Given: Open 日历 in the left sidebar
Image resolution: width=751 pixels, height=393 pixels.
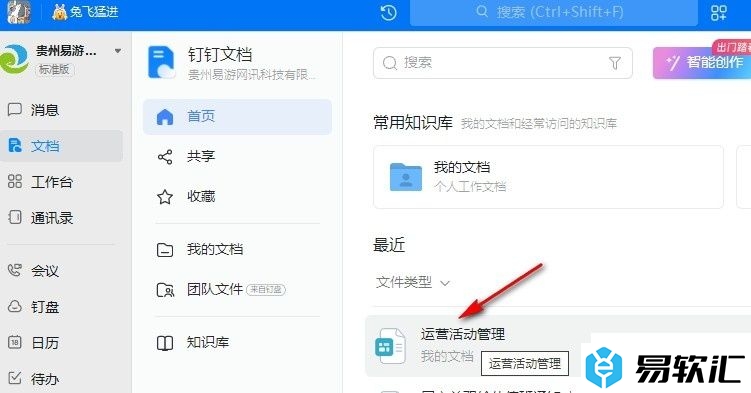Looking at the screenshot, I should point(61,343).
